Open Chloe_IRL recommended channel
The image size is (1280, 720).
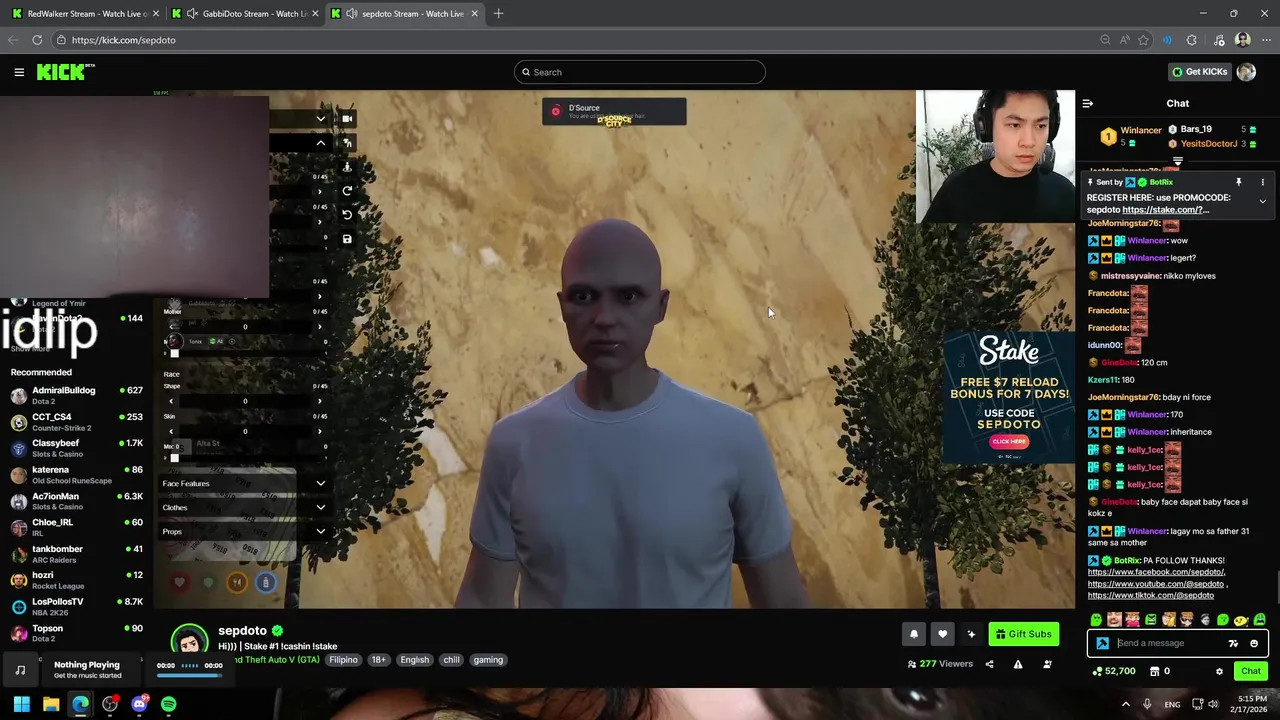tap(77, 527)
